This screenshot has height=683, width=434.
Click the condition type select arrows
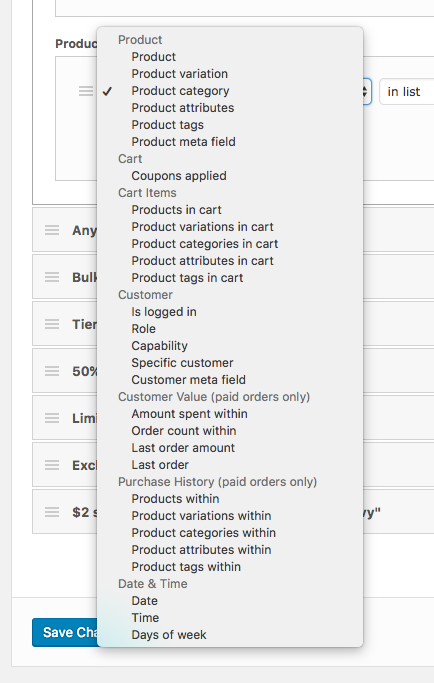[366, 91]
